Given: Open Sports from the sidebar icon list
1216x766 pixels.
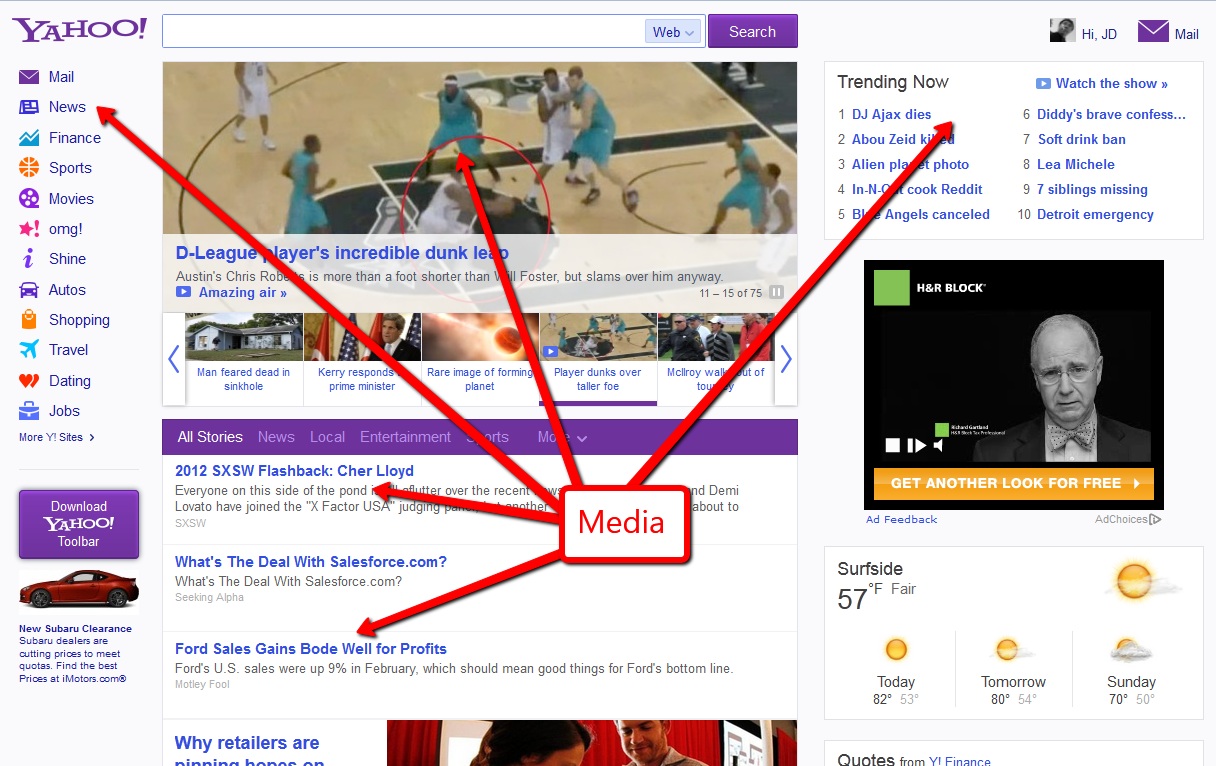Looking at the screenshot, I should (x=30, y=168).
